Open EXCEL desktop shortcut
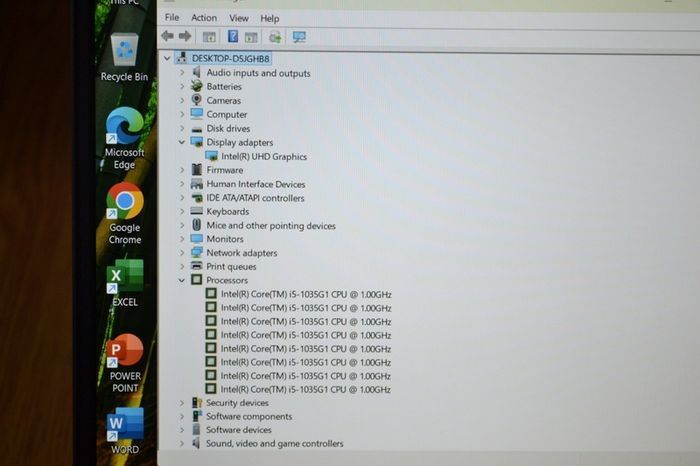Image resolution: width=700 pixels, height=466 pixels. (x=125, y=283)
